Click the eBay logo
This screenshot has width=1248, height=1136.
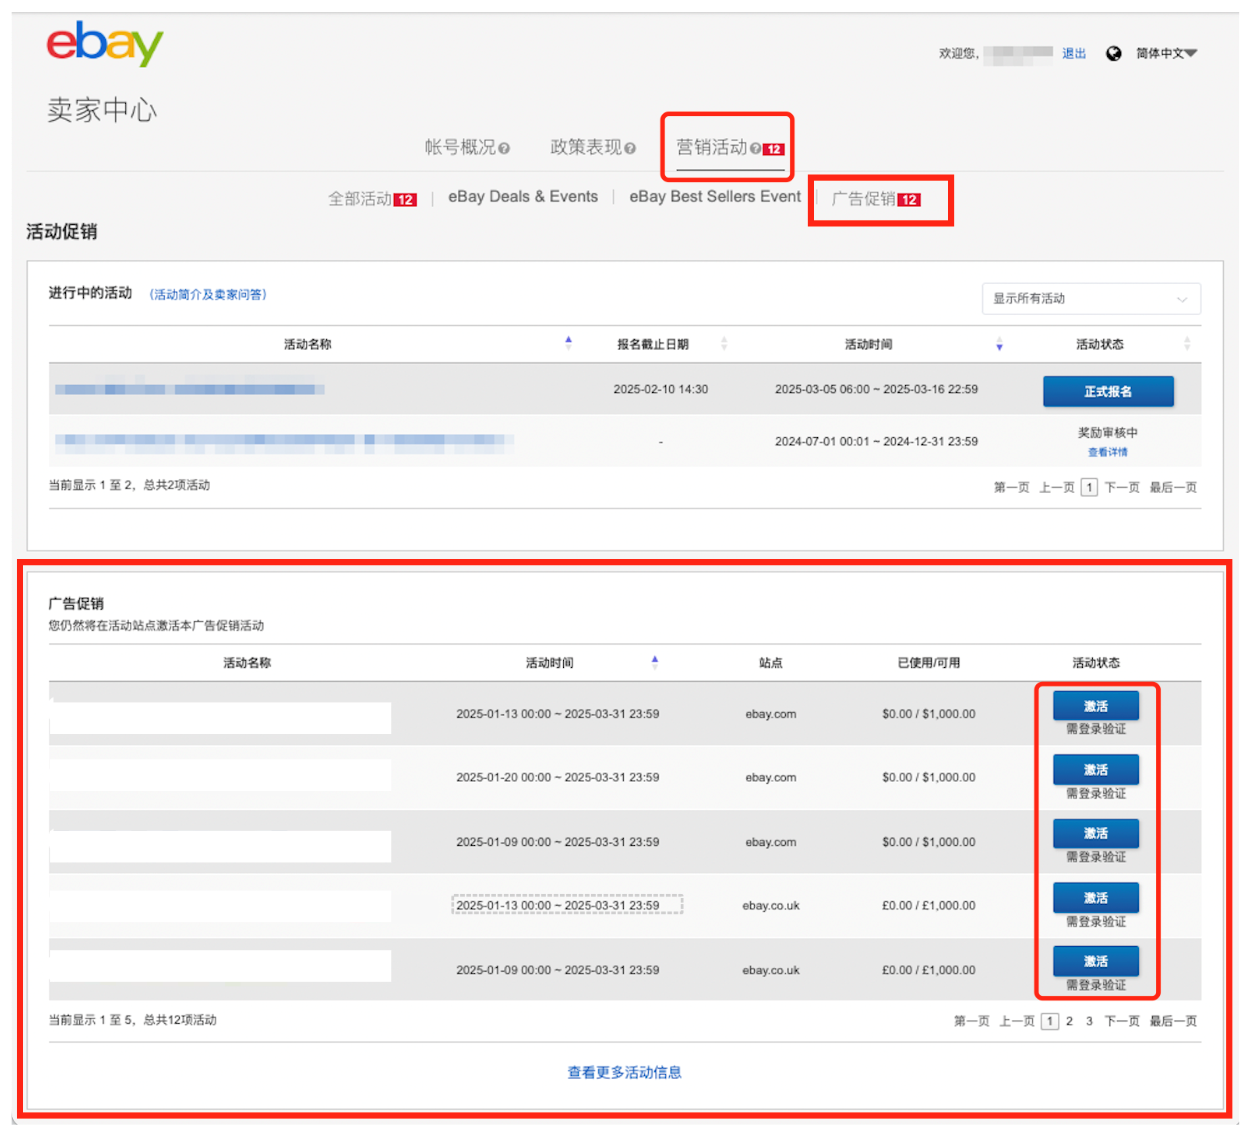pos(104,44)
